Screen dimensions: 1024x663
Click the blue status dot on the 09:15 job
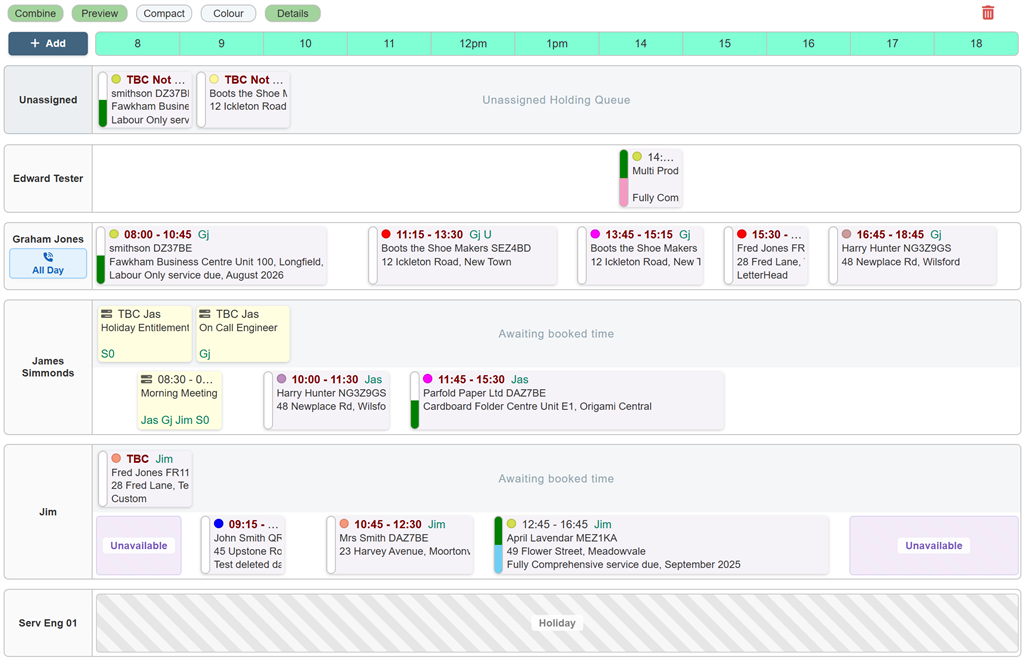coord(219,524)
